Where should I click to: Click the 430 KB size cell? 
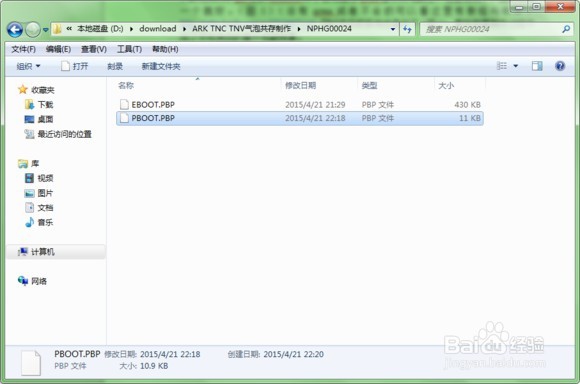tap(468, 105)
